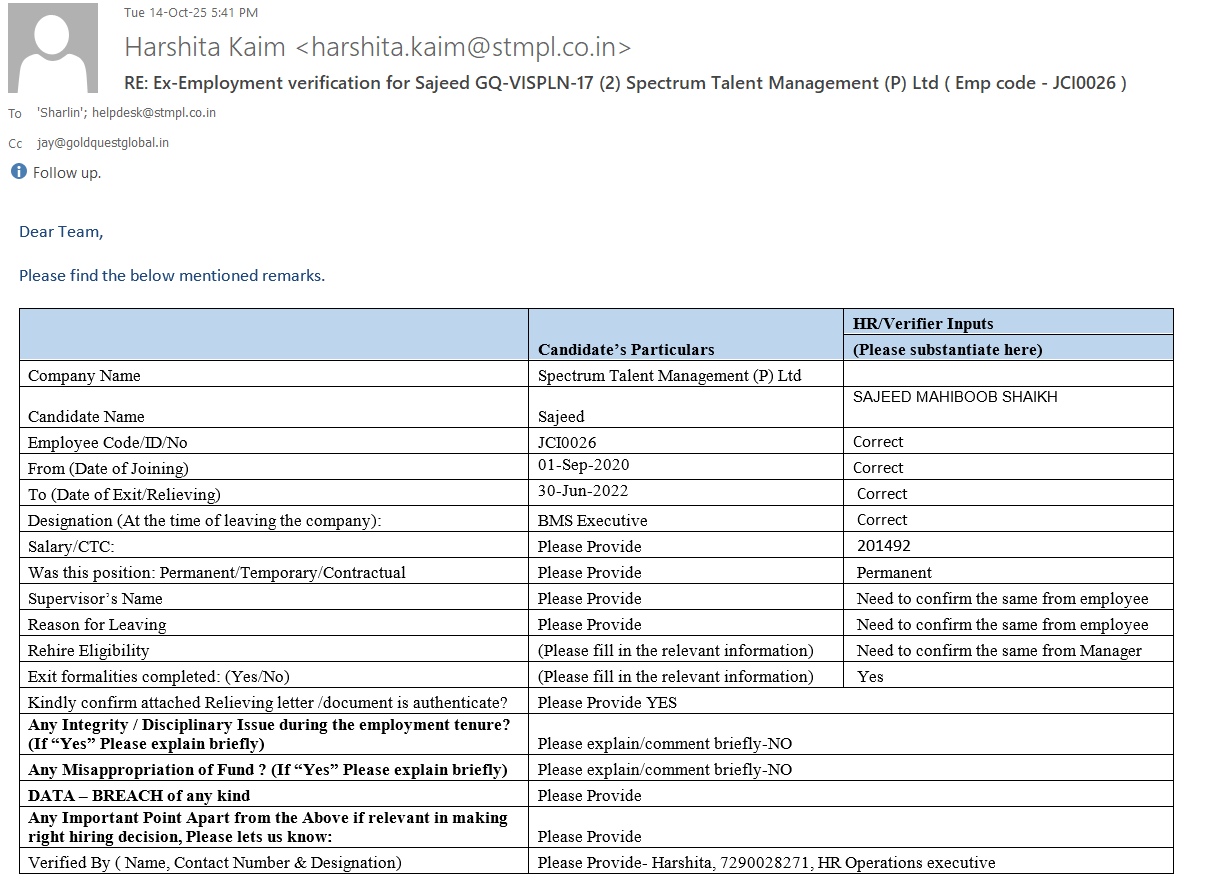Click the date '01-Sep-2020'
This screenshot has height=887, width=1206.
point(584,465)
